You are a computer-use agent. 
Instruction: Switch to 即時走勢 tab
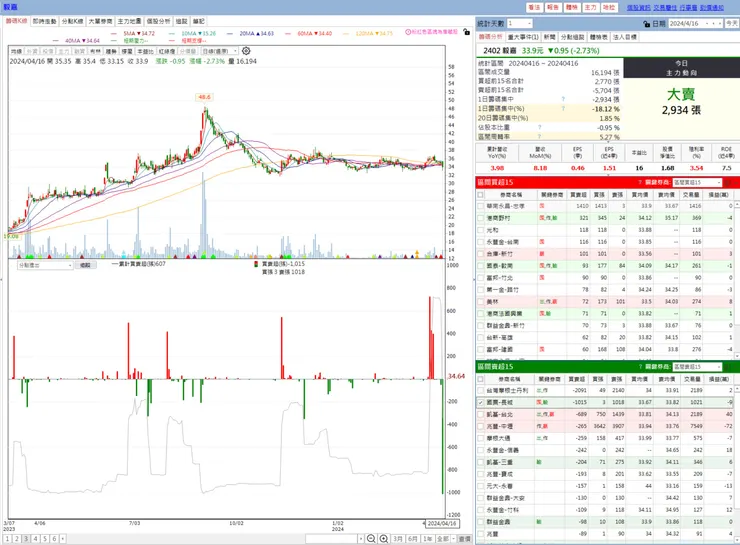click(x=44, y=21)
